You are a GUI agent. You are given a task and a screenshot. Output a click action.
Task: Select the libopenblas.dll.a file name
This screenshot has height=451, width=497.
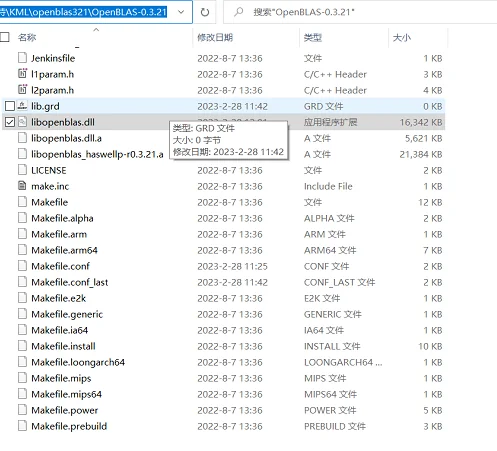(66, 138)
